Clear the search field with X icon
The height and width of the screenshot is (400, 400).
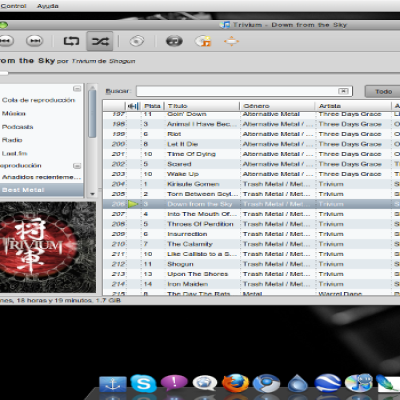pyautogui.click(x=343, y=91)
